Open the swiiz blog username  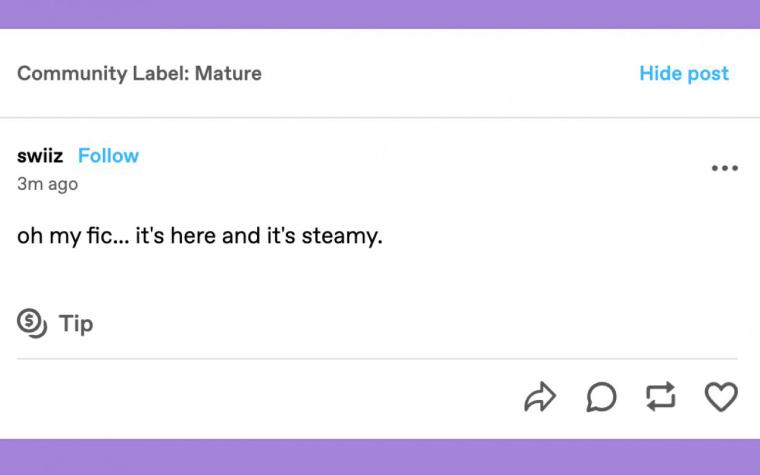click(x=40, y=156)
